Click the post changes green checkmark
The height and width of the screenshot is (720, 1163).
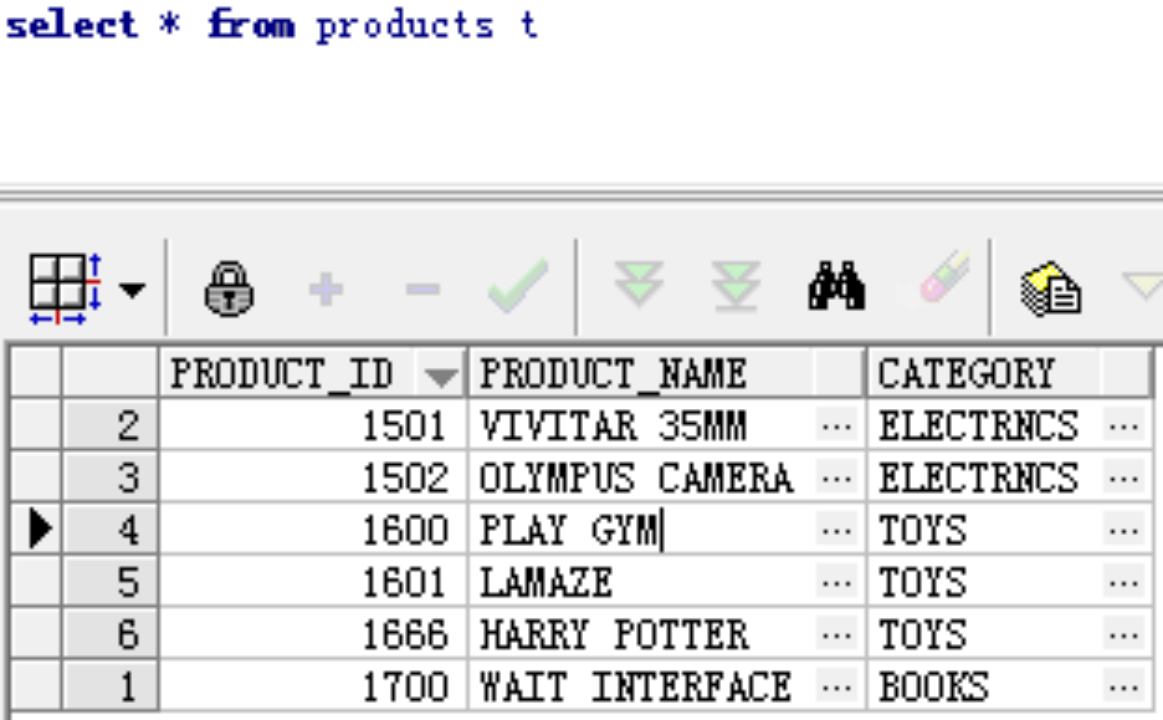click(518, 285)
